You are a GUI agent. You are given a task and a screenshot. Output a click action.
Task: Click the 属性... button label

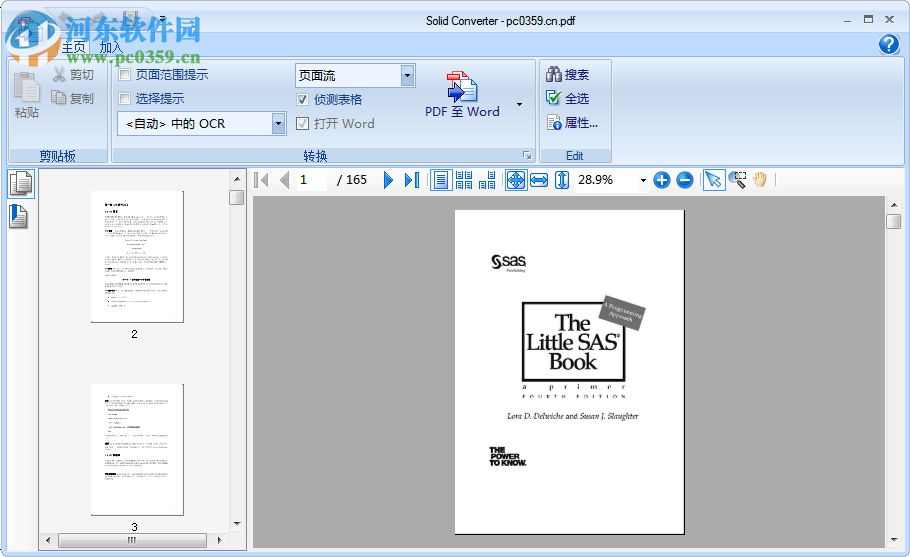(x=581, y=122)
